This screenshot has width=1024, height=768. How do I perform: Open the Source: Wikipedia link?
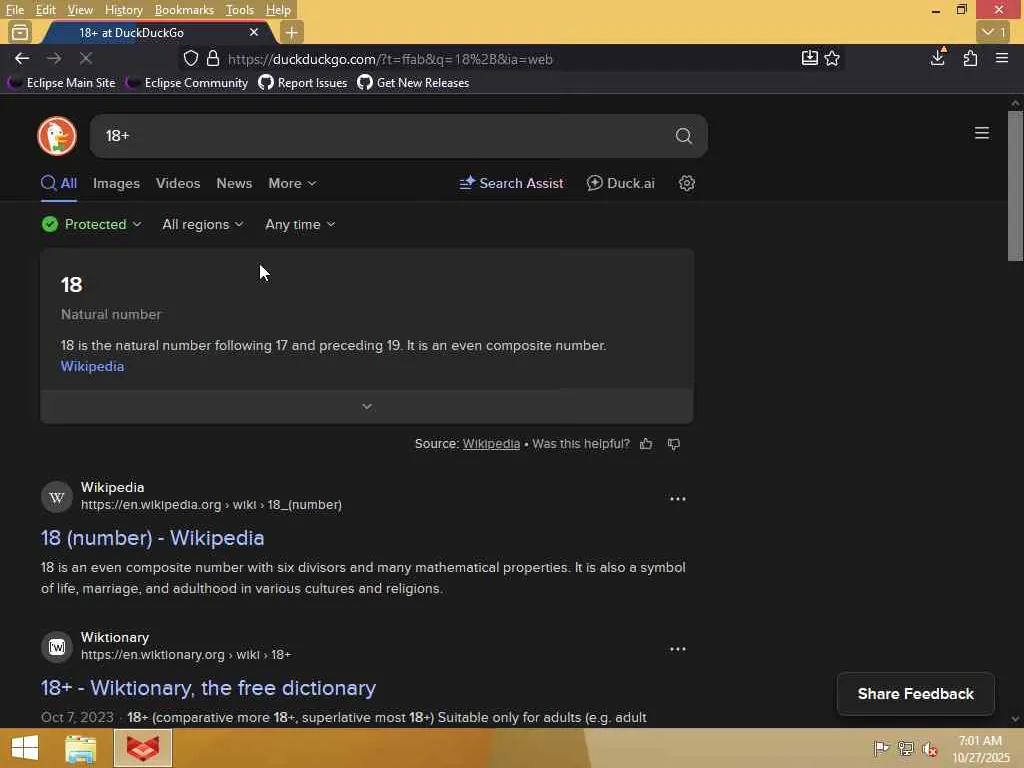point(491,444)
